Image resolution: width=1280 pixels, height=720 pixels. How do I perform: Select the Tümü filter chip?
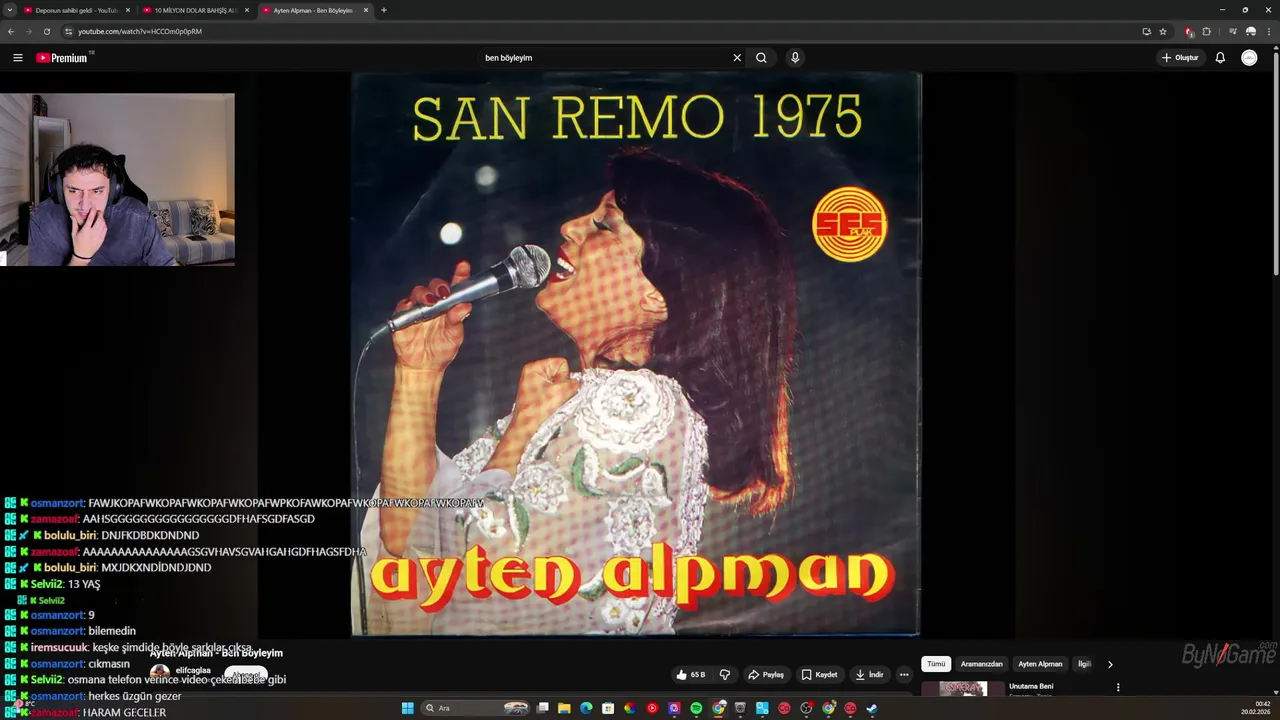coord(936,664)
